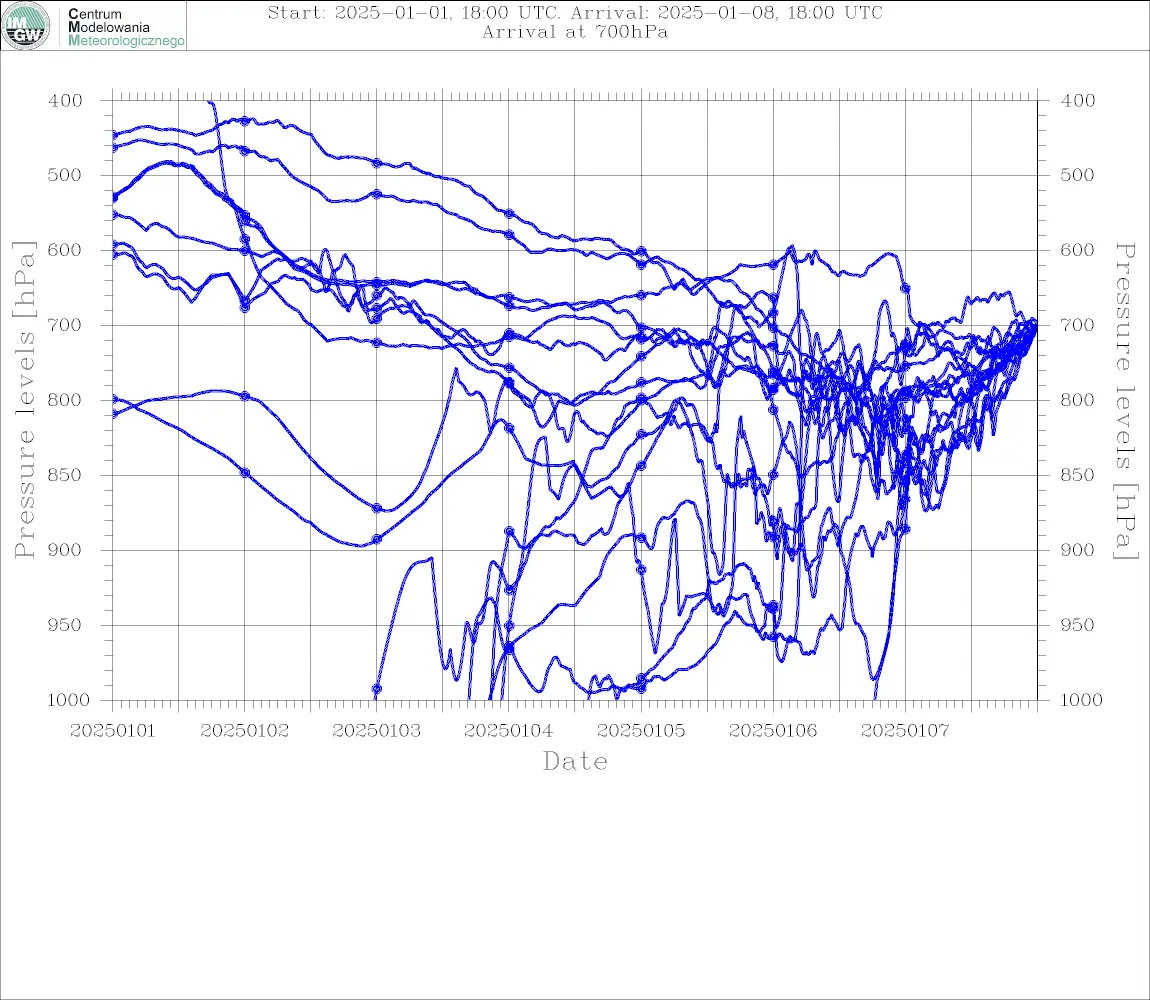Viewport: 1150px width, 1000px height.
Task: Click the 850 label on the left axis
Action: click(x=65, y=475)
